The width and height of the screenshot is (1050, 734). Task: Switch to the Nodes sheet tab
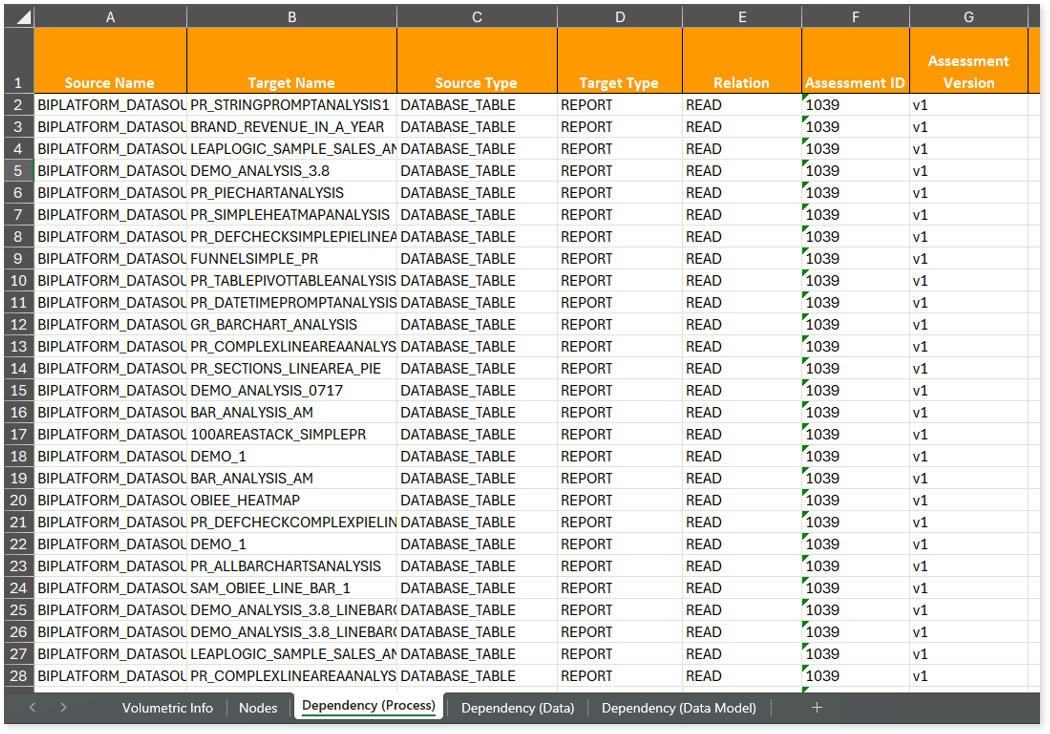[x=258, y=708]
